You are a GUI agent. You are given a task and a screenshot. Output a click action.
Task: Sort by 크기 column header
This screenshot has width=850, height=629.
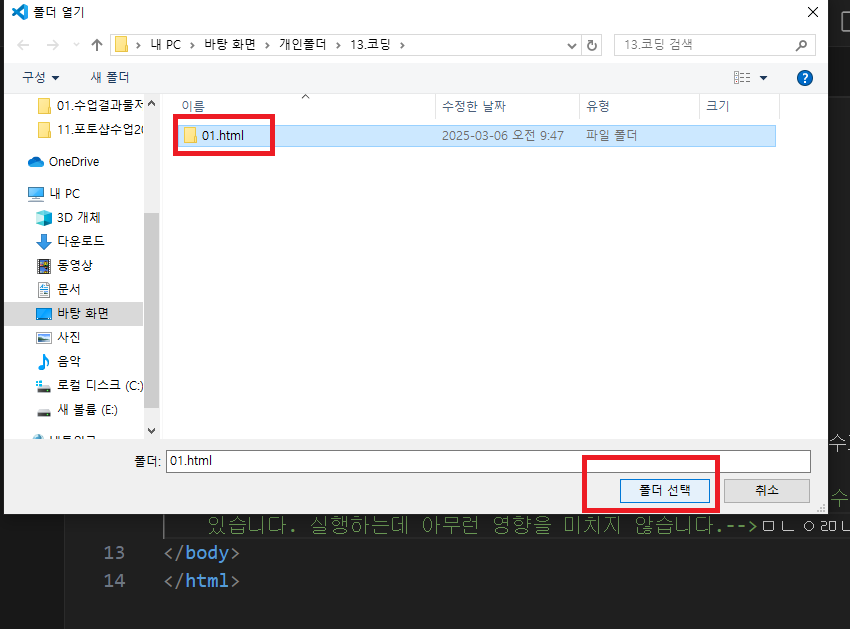click(x=718, y=106)
